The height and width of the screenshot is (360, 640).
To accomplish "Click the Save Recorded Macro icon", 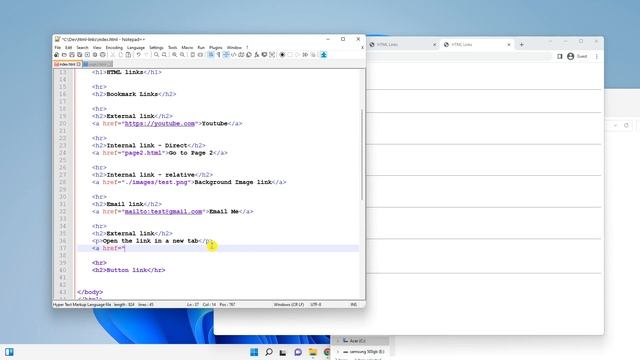I will pos(313,55).
